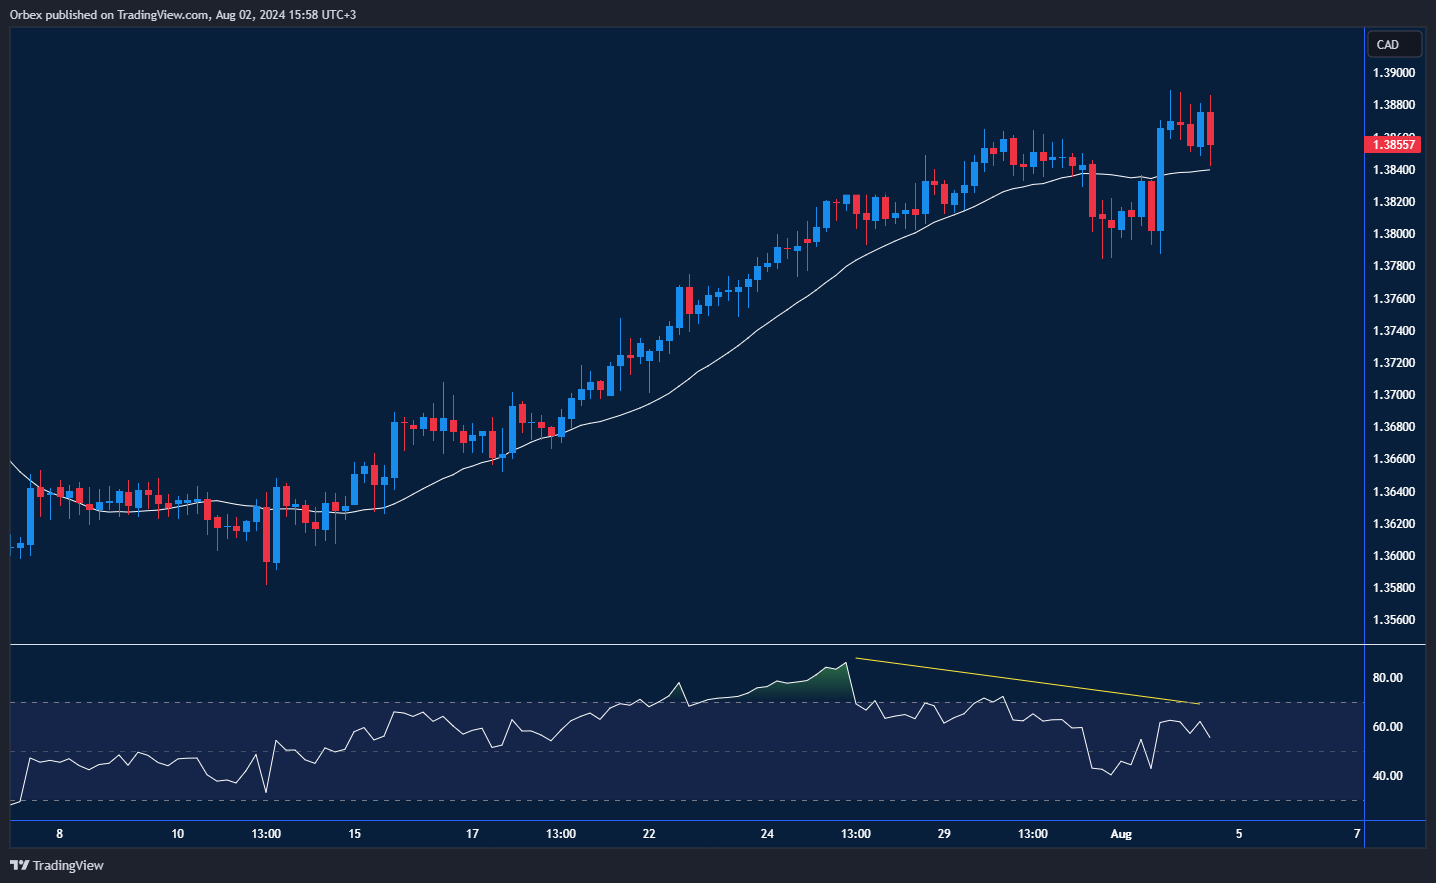Click the 40.00 RSI scale label

1387,776
